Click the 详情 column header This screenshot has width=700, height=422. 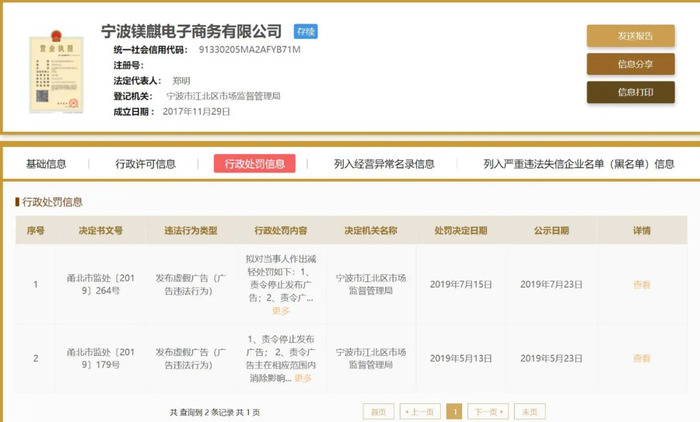click(642, 230)
